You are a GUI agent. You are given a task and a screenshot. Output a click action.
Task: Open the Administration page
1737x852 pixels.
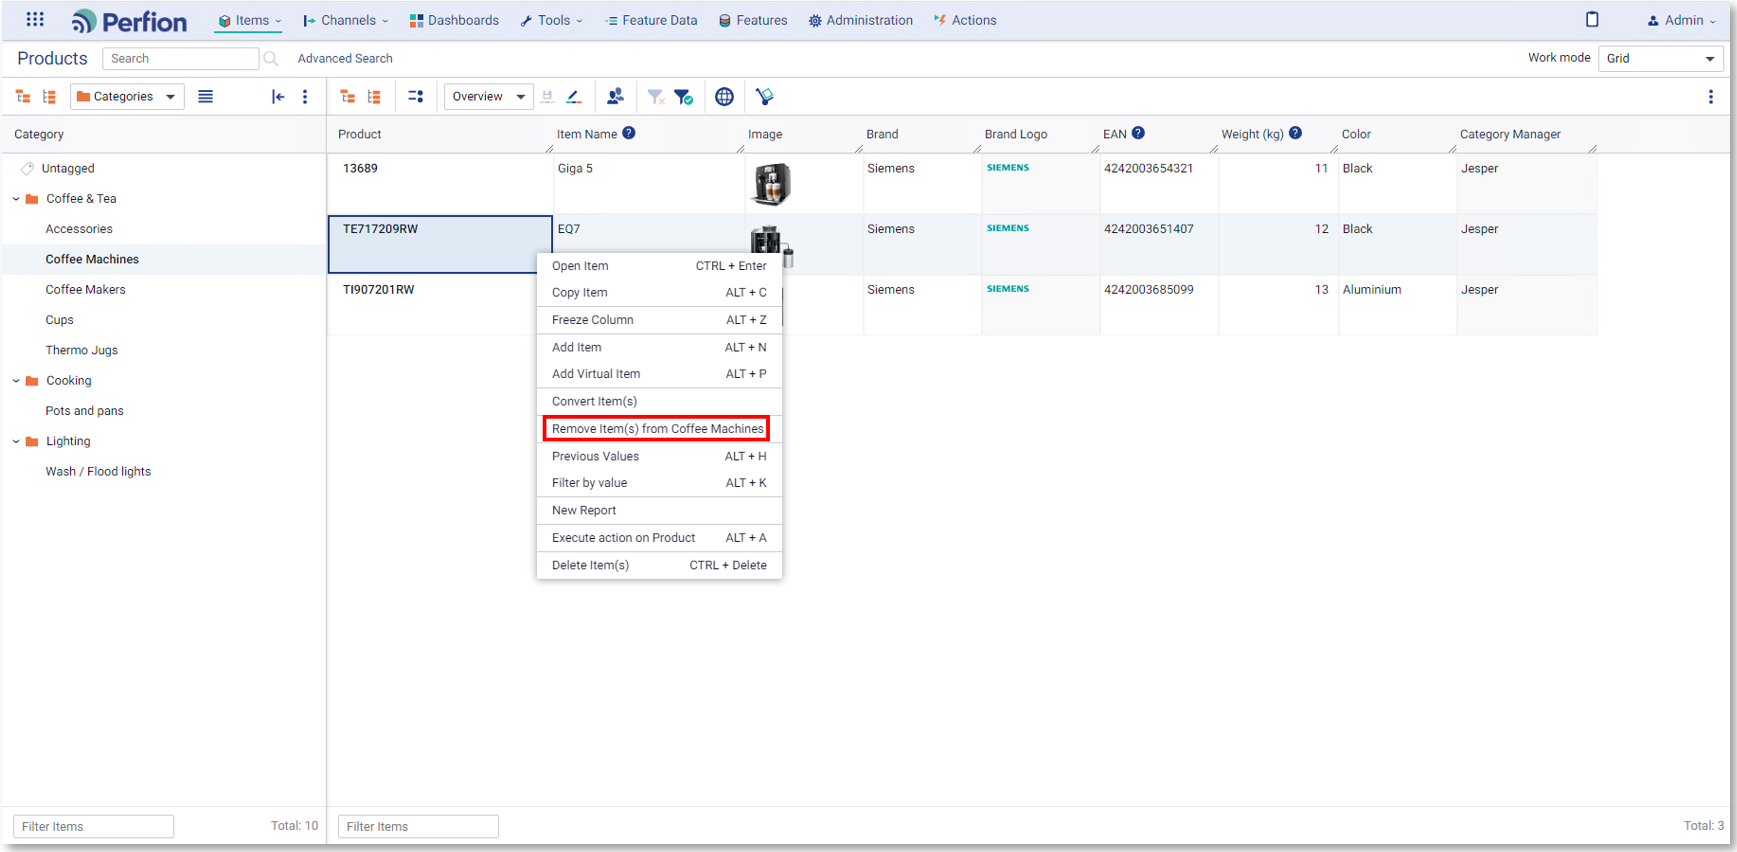[860, 20]
